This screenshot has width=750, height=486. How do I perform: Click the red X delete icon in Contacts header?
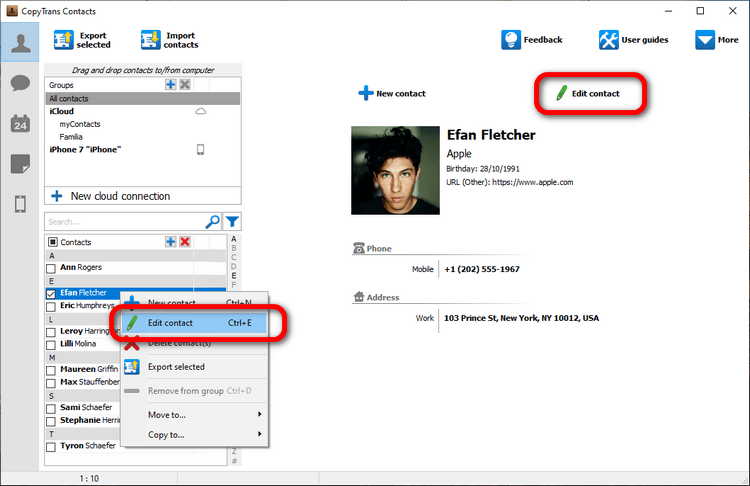coord(184,242)
